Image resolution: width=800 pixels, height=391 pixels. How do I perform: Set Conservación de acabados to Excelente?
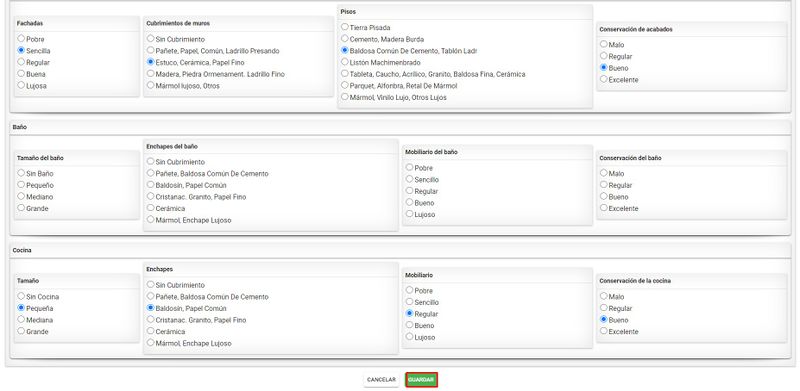coord(604,80)
